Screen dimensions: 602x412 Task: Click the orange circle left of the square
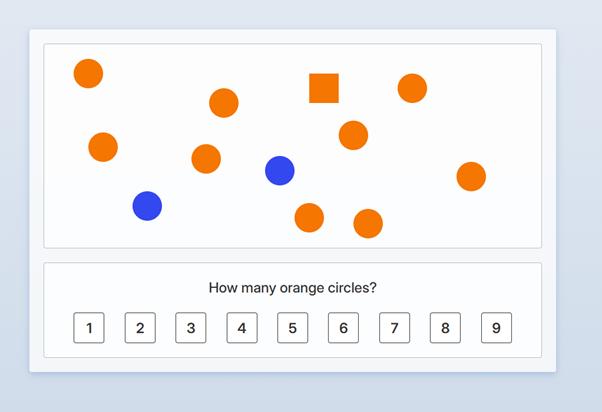pos(224,103)
